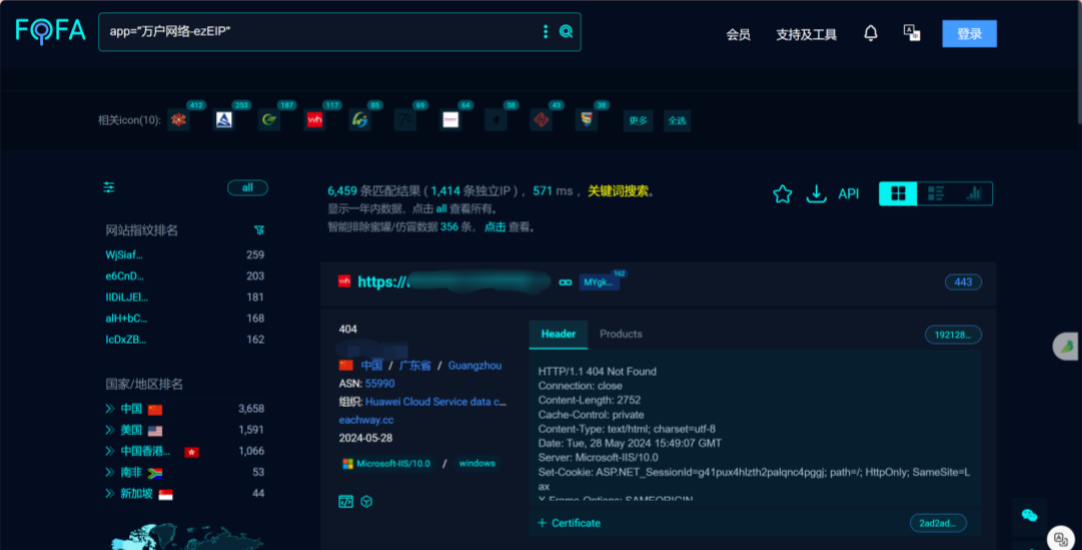Click the 登录 login button
1082x550 pixels.
pyautogui.click(x=969, y=34)
